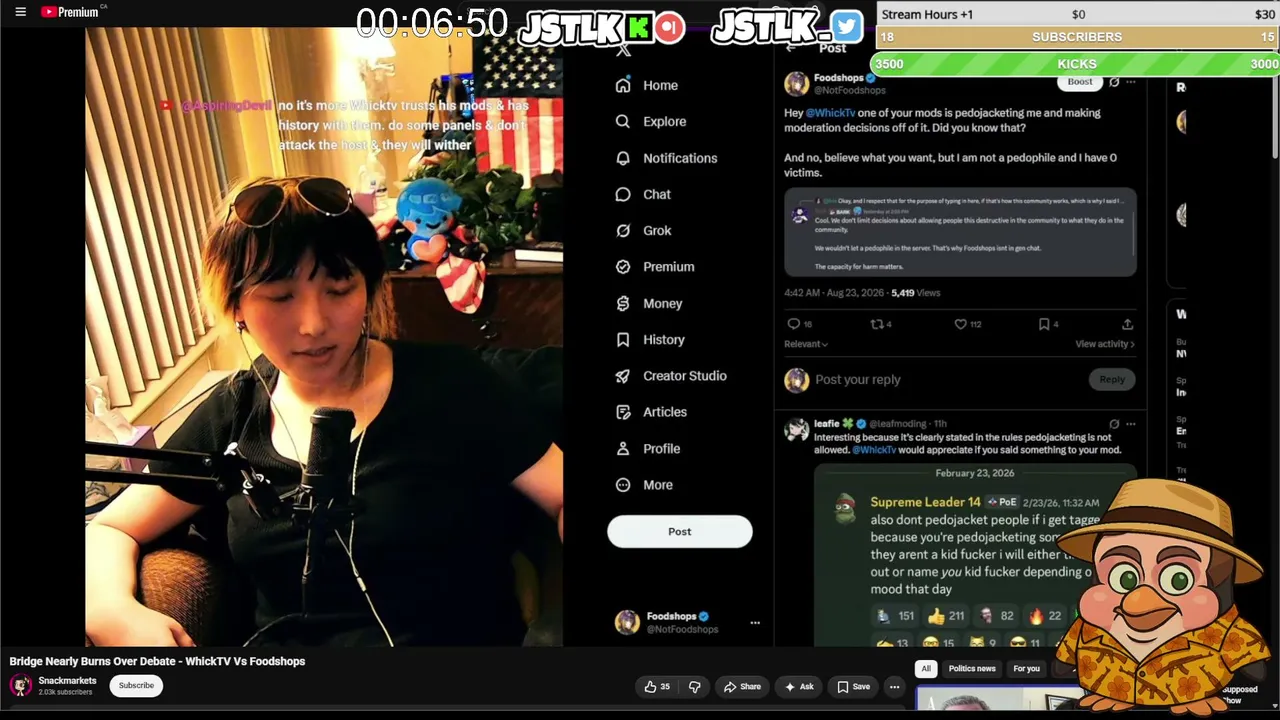
Task: Open @WhickTv mention in leafie's reply
Action: click(874, 450)
